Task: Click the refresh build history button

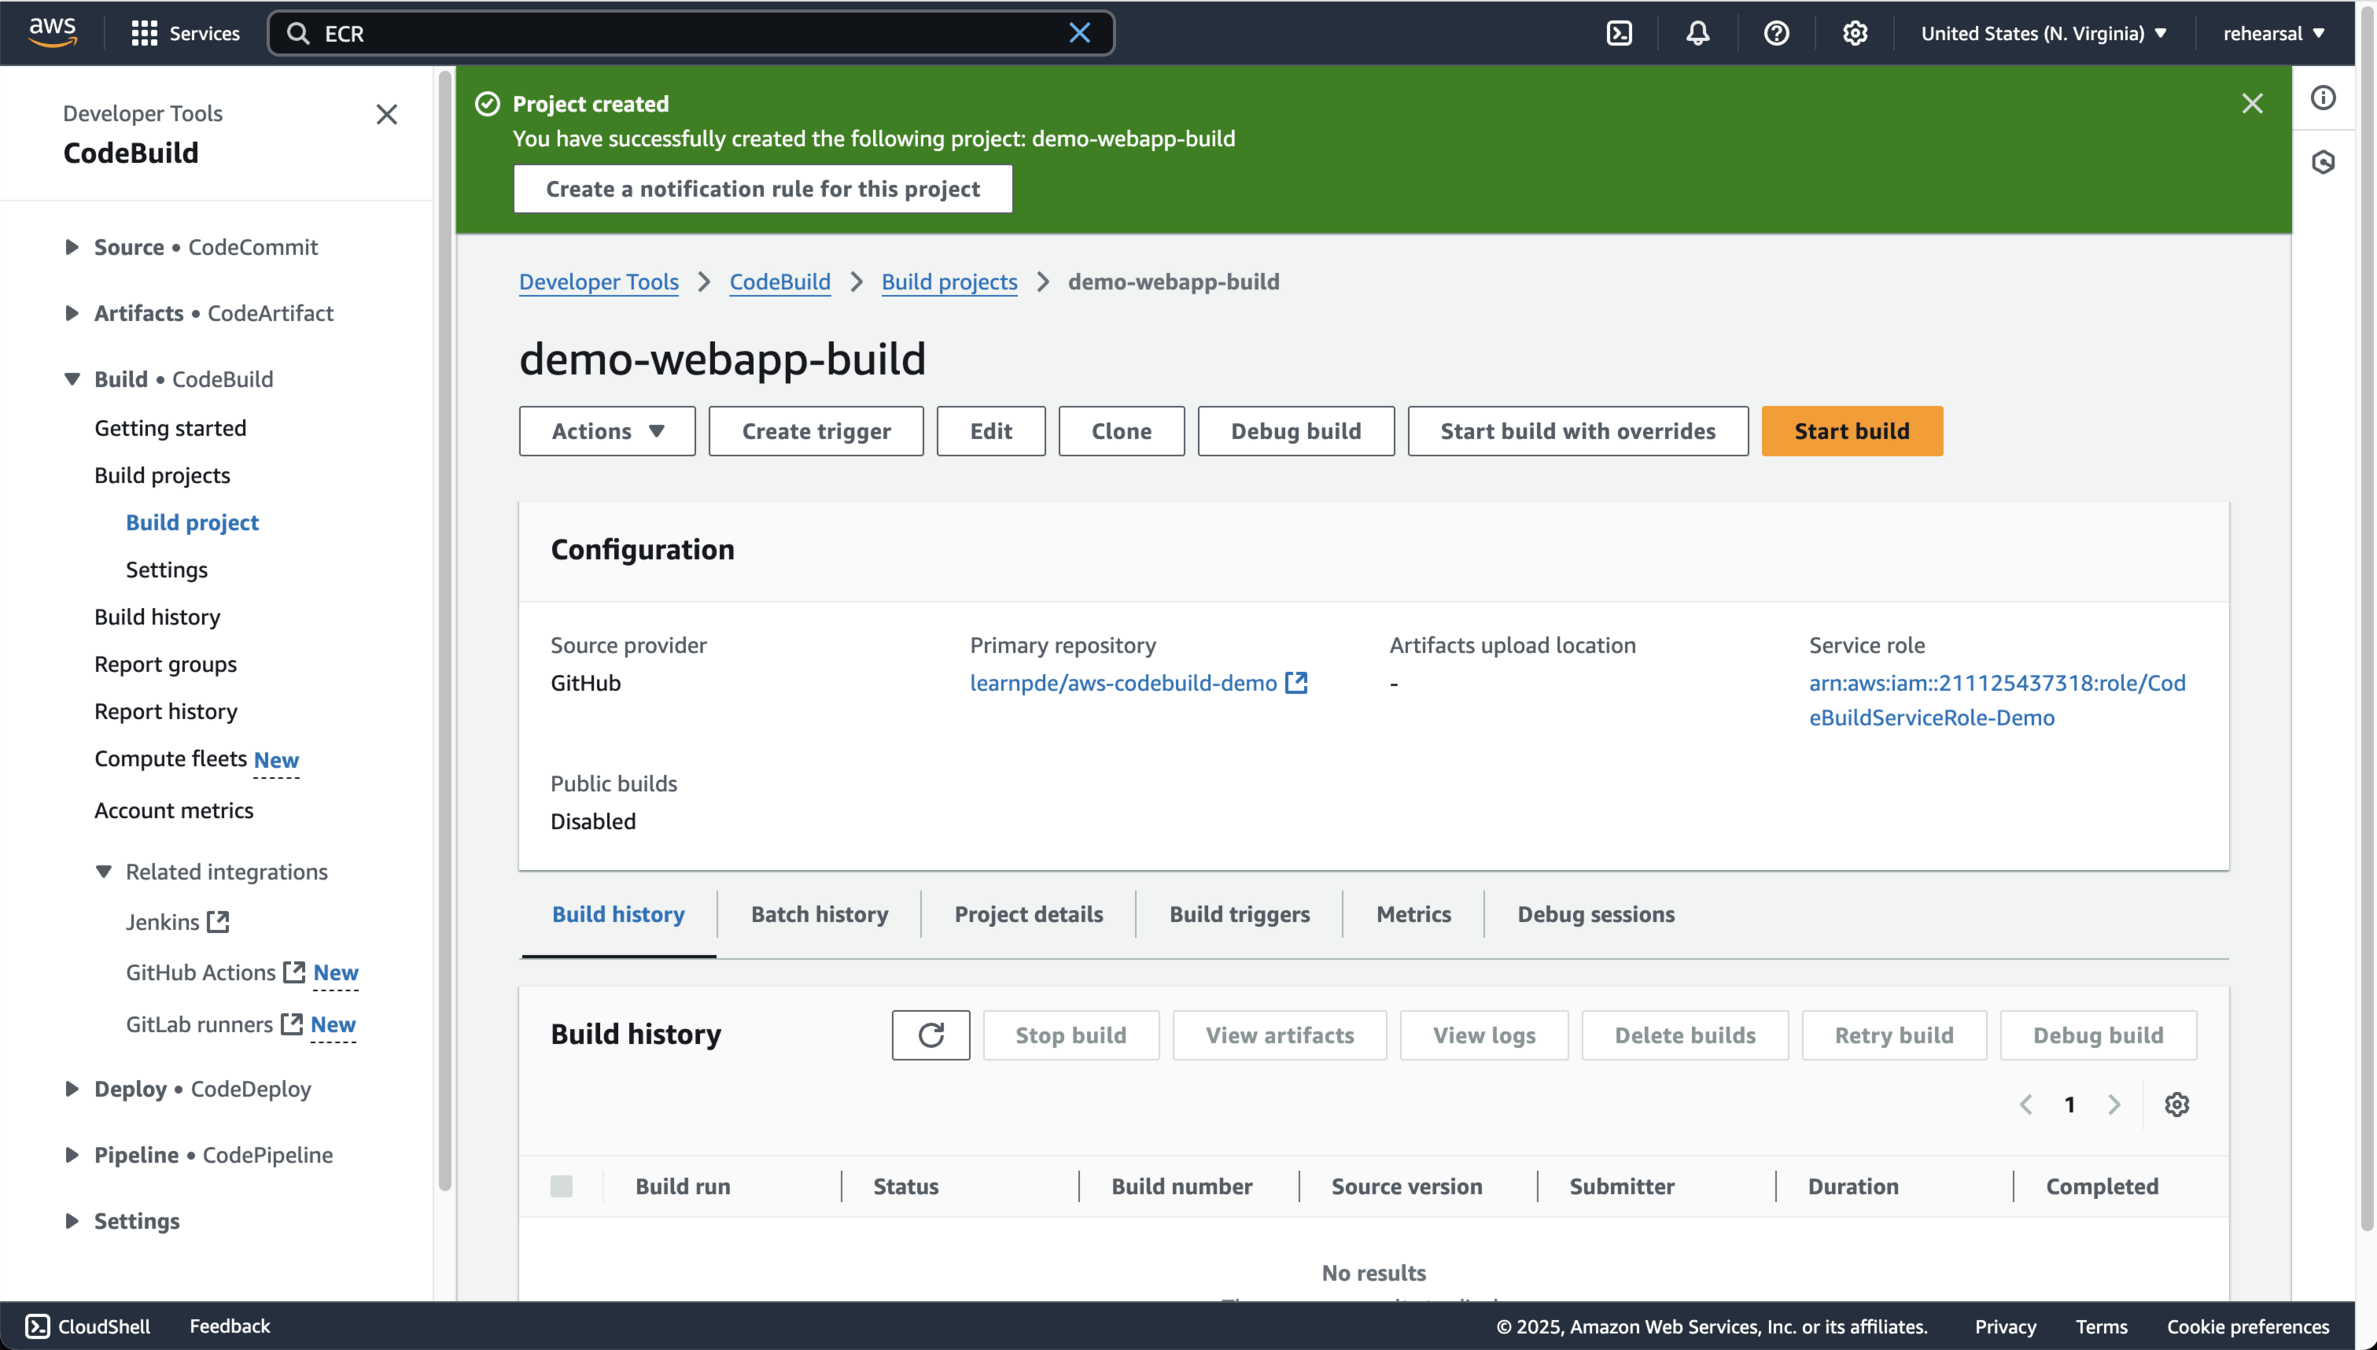Action: (930, 1035)
